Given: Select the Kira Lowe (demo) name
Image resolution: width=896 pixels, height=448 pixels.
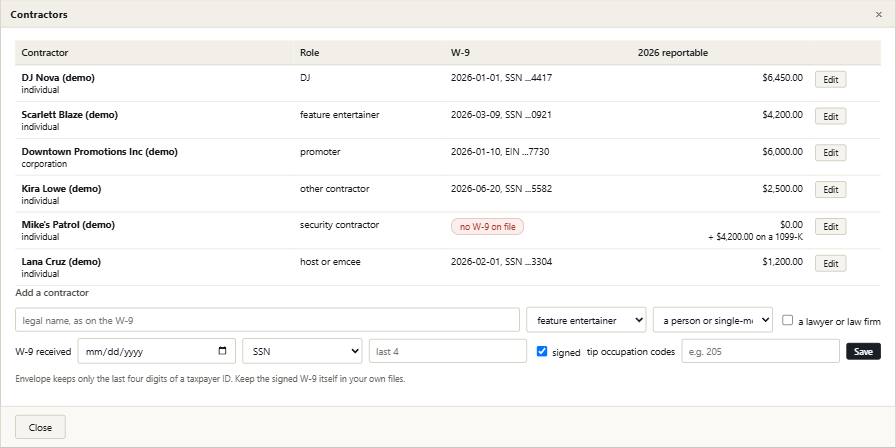Looking at the screenshot, I should click(x=61, y=188).
